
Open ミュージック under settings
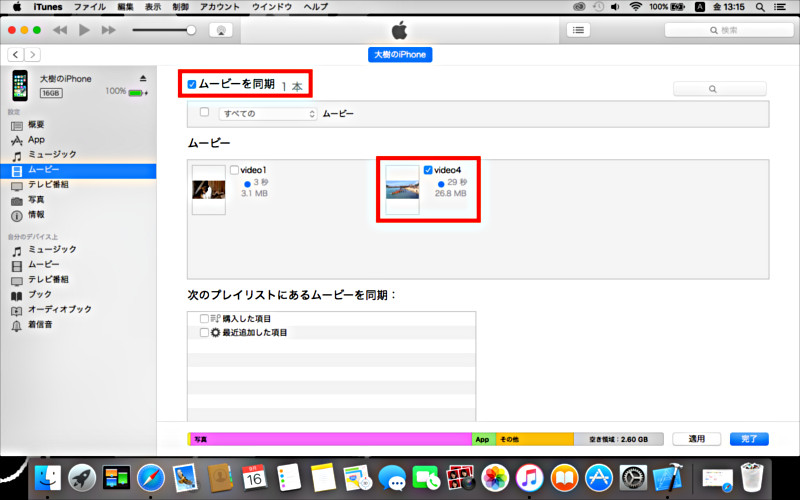pyautogui.click(x=52, y=155)
